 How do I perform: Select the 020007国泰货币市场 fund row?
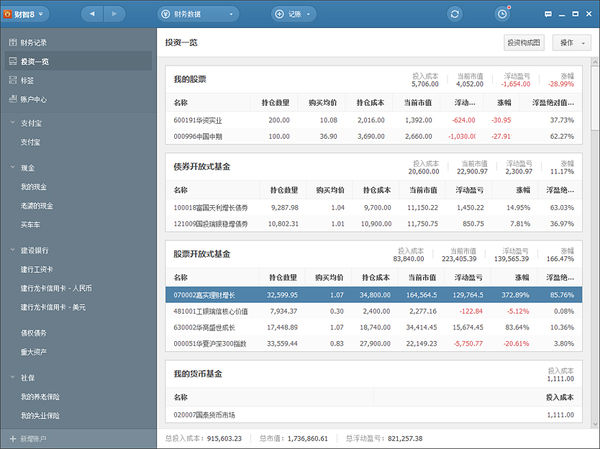pyautogui.click(x=374, y=415)
